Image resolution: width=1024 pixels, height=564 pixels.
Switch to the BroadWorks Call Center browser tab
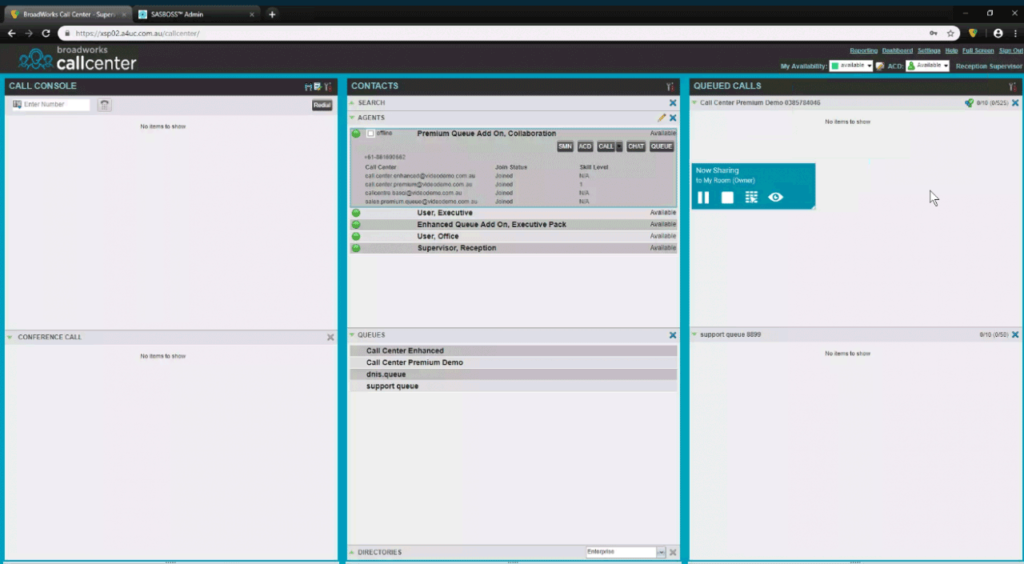pyautogui.click(x=68, y=14)
